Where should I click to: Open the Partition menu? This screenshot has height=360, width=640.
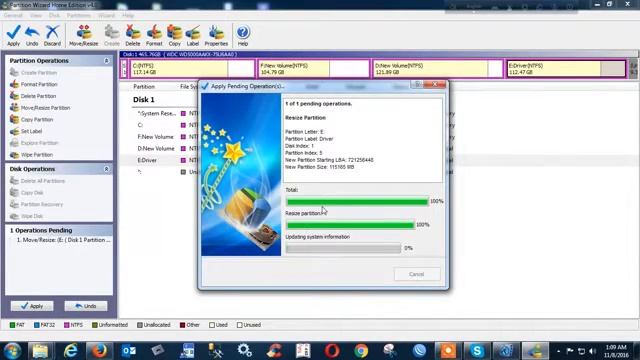point(79,16)
